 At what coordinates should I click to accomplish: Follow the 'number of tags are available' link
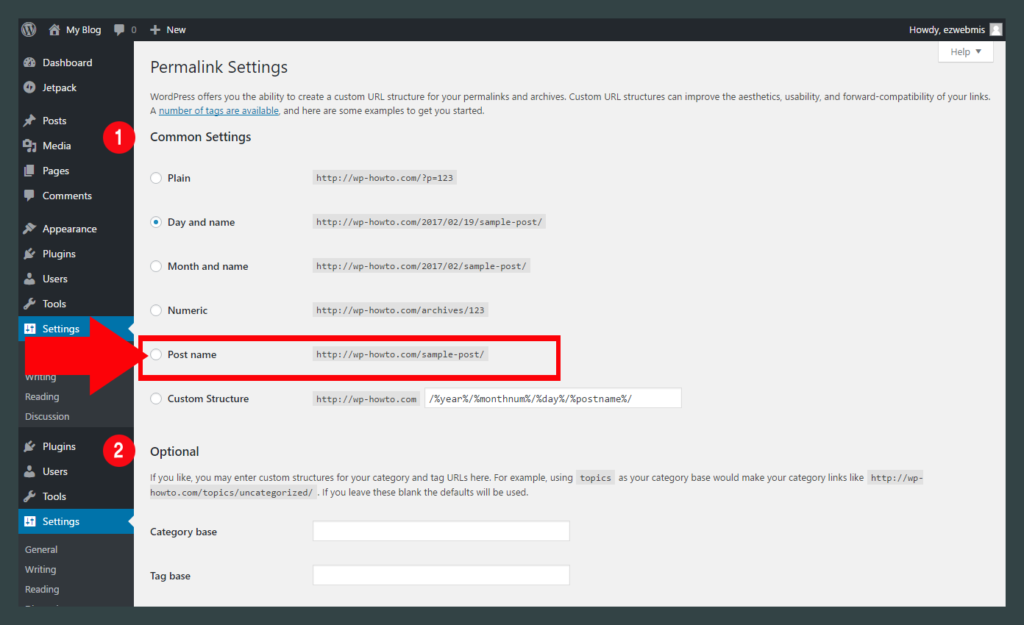[218, 111]
